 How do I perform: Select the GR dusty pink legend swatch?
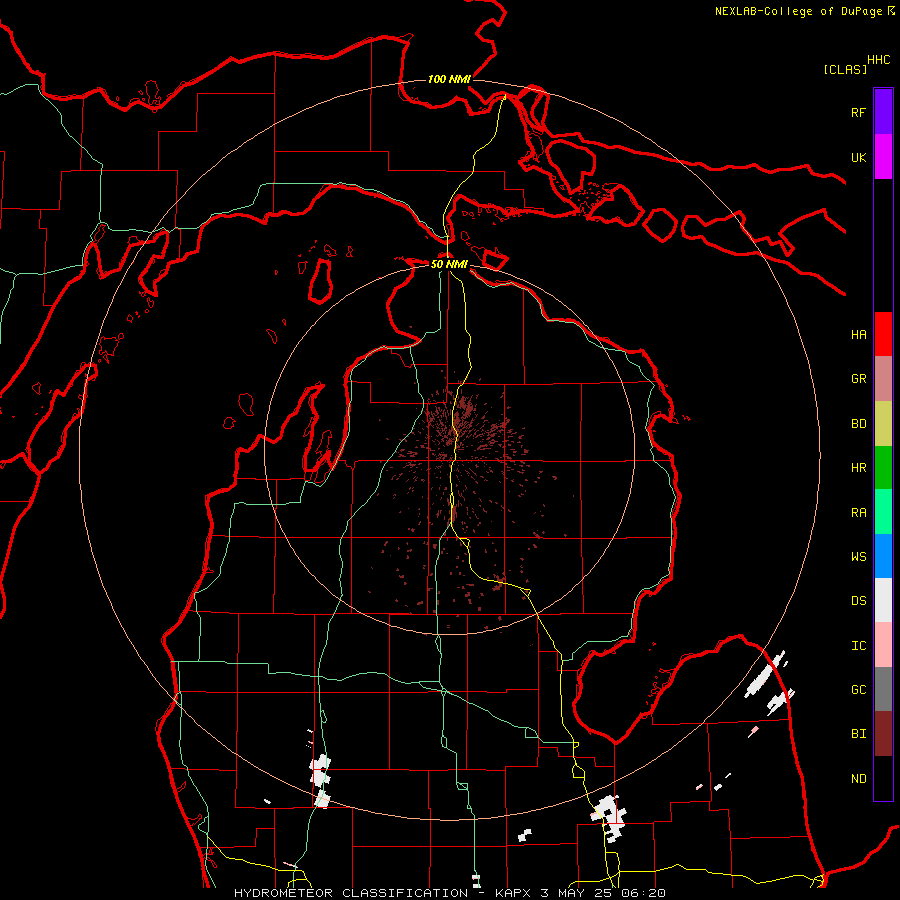point(883,379)
